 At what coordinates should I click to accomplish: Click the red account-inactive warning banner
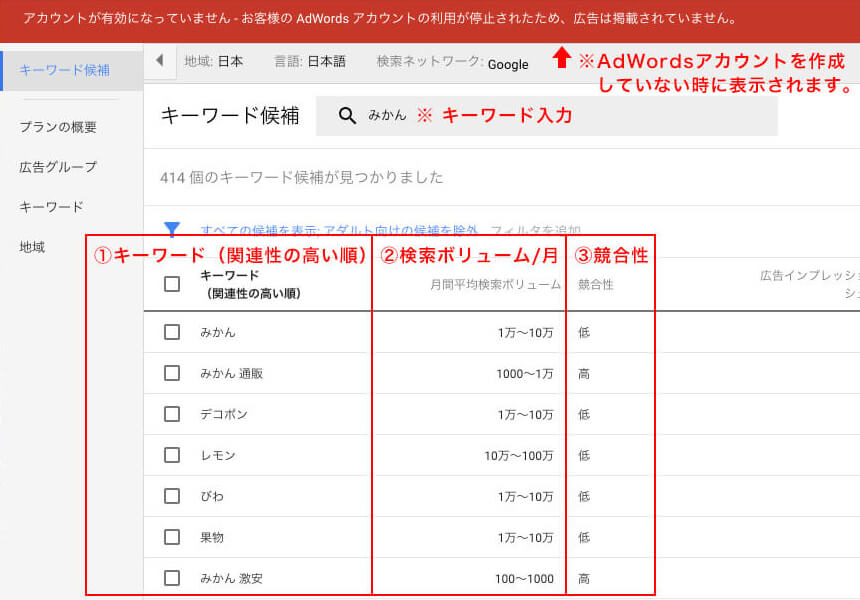pyautogui.click(x=430, y=21)
